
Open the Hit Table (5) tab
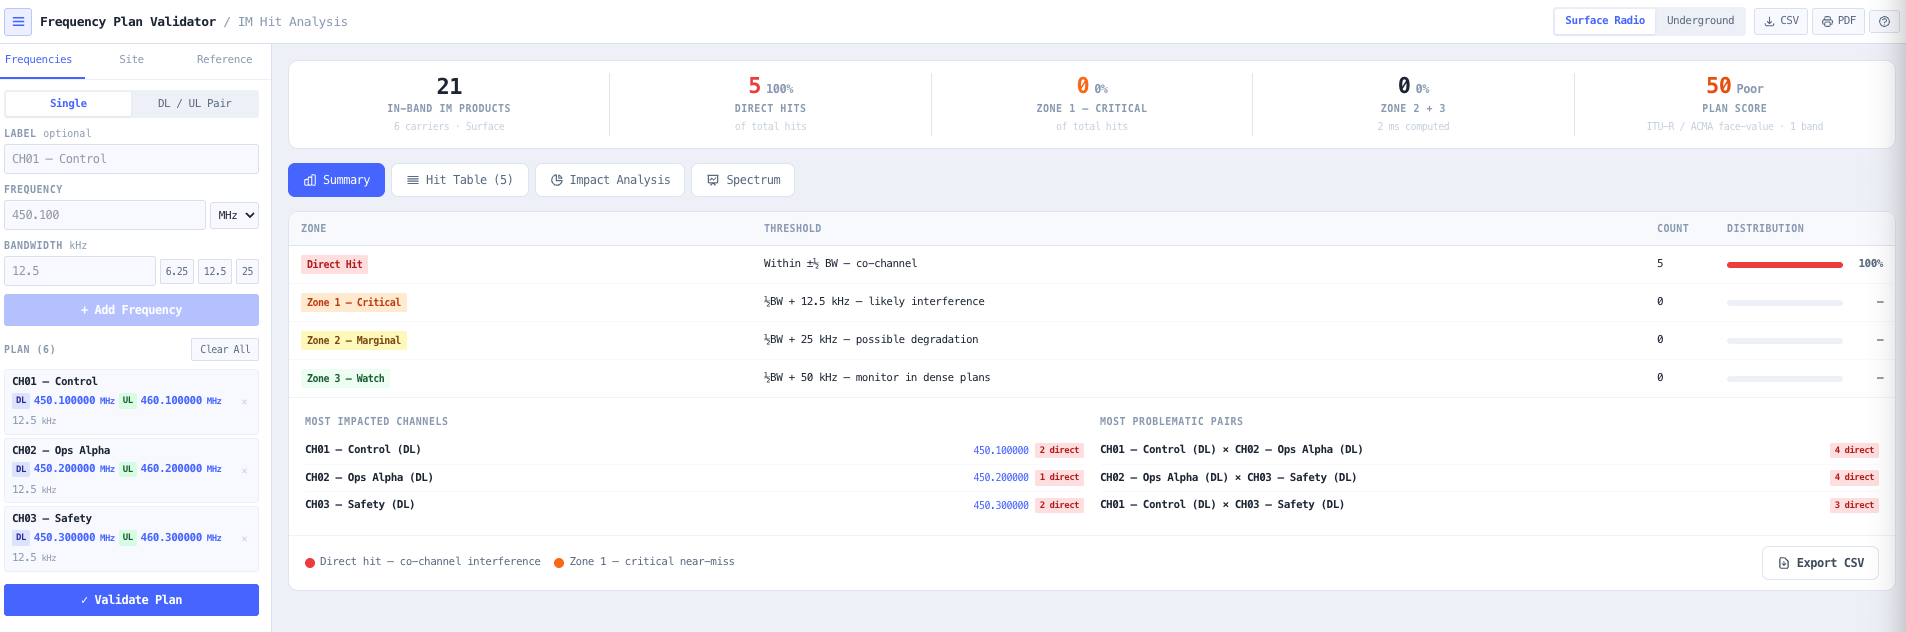(459, 180)
